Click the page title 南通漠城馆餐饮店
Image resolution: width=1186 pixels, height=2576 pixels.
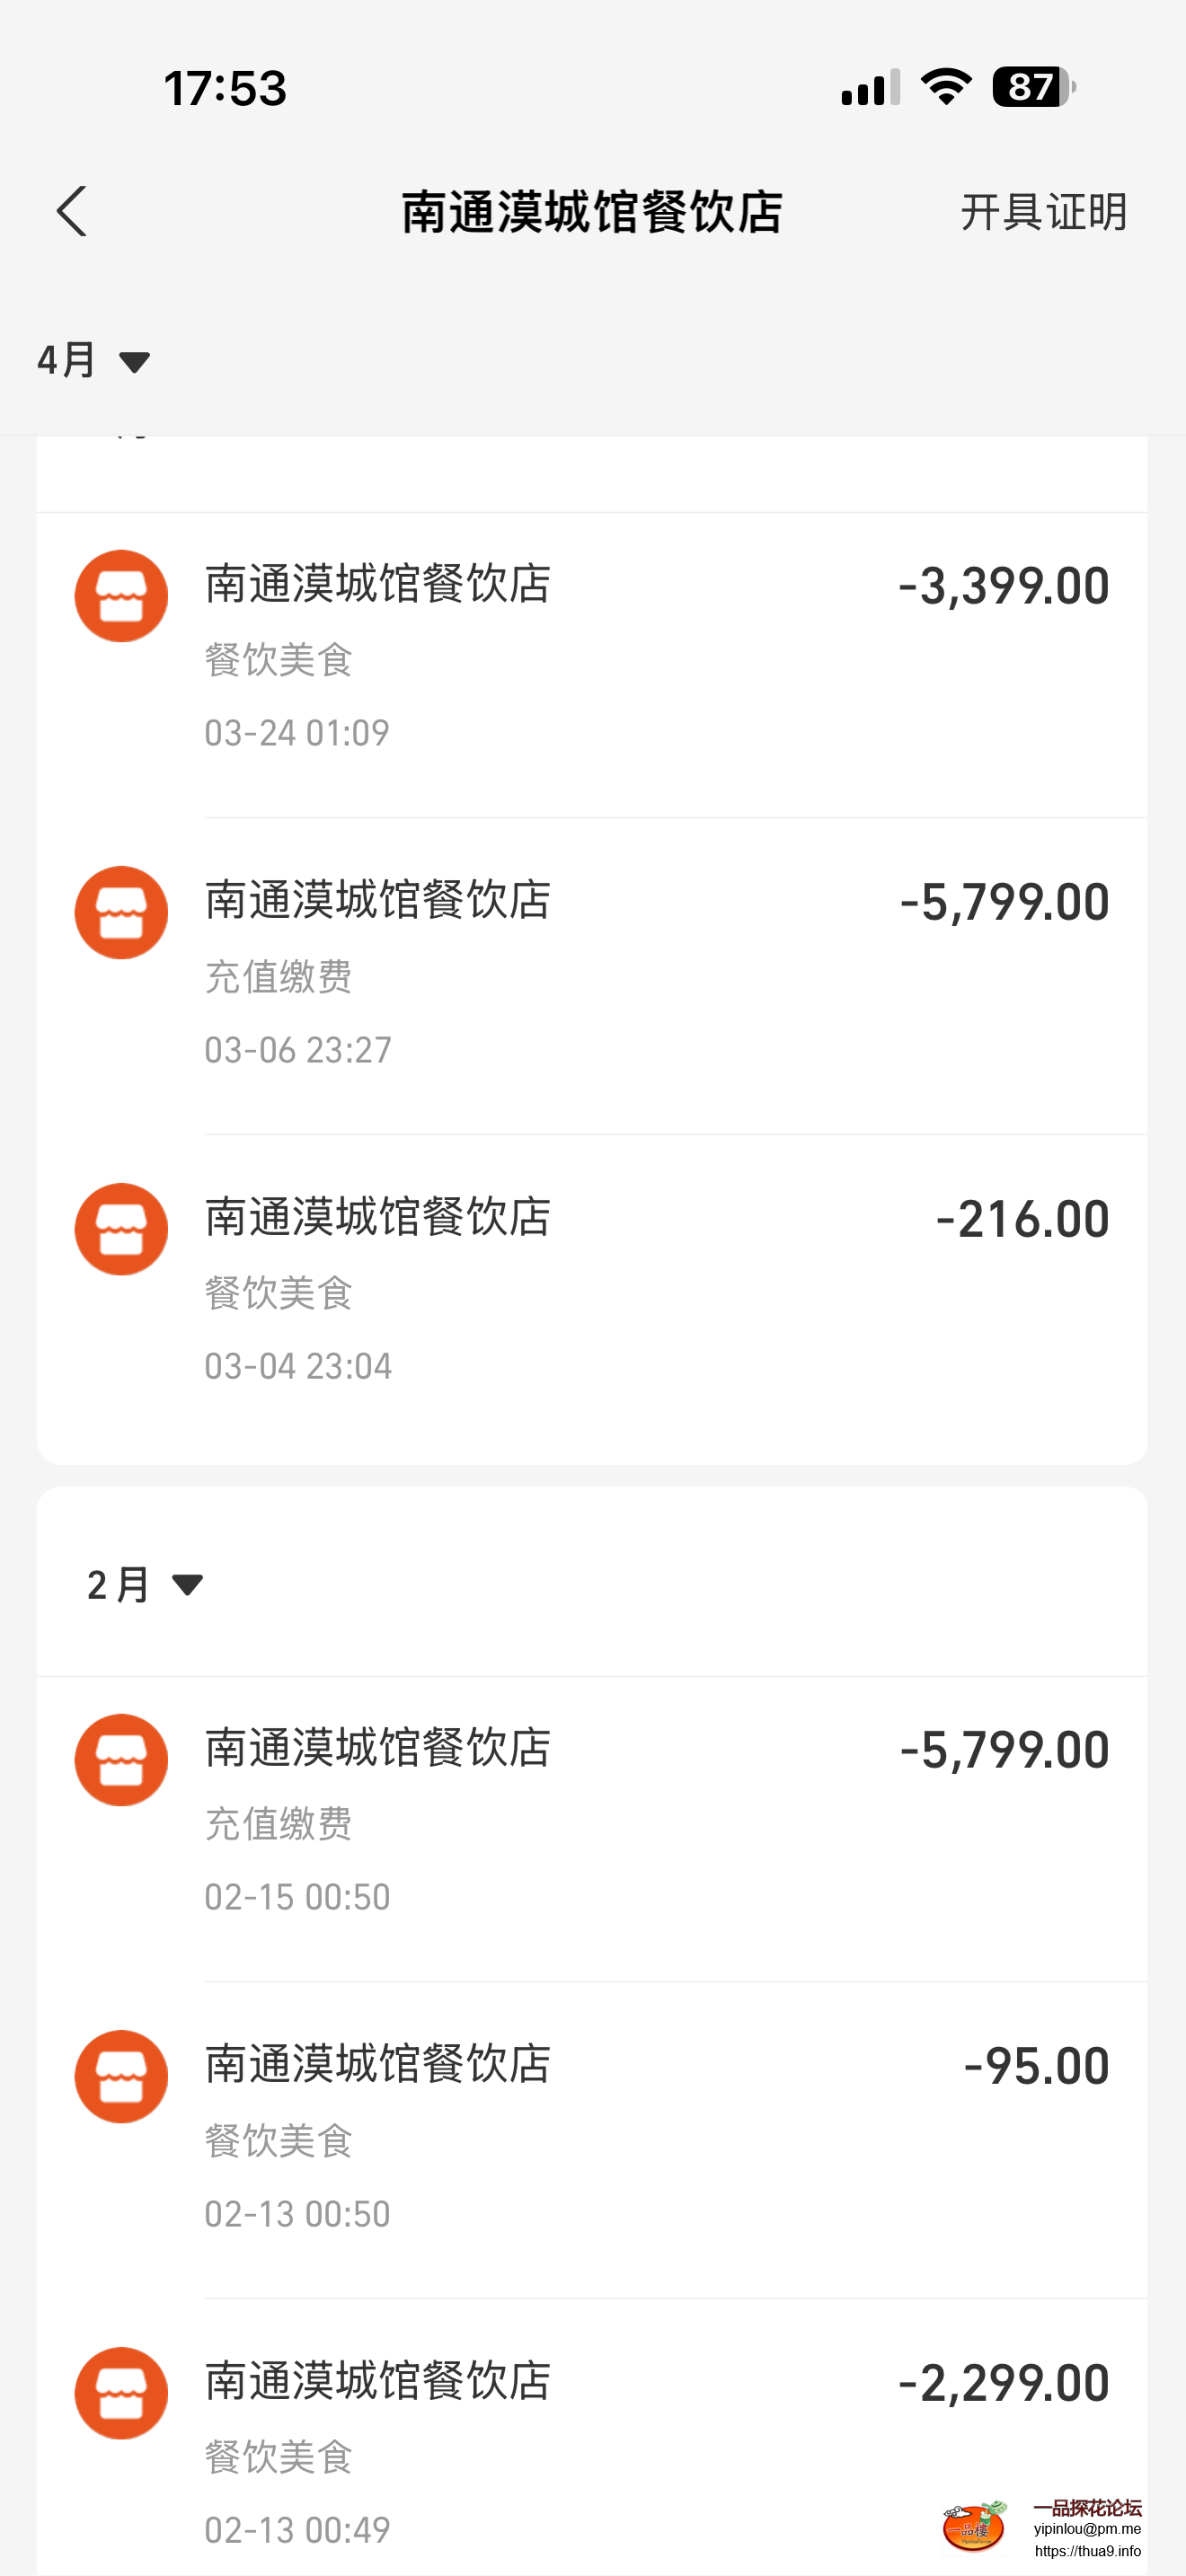click(x=592, y=212)
